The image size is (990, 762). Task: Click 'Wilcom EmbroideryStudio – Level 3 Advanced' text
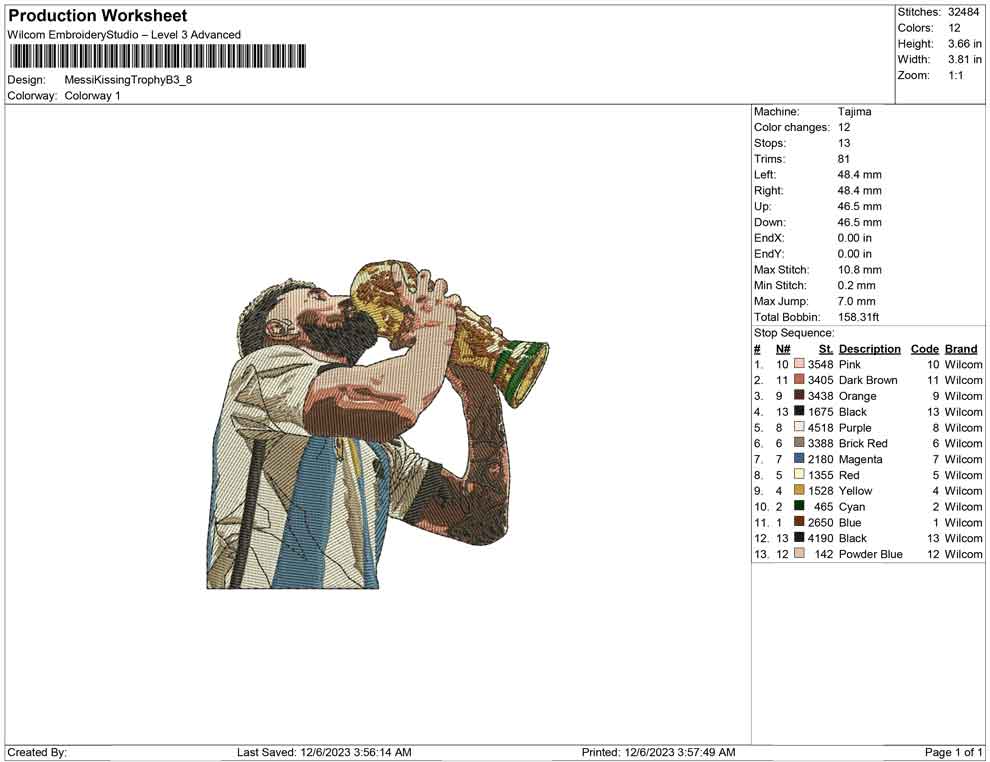(x=124, y=35)
